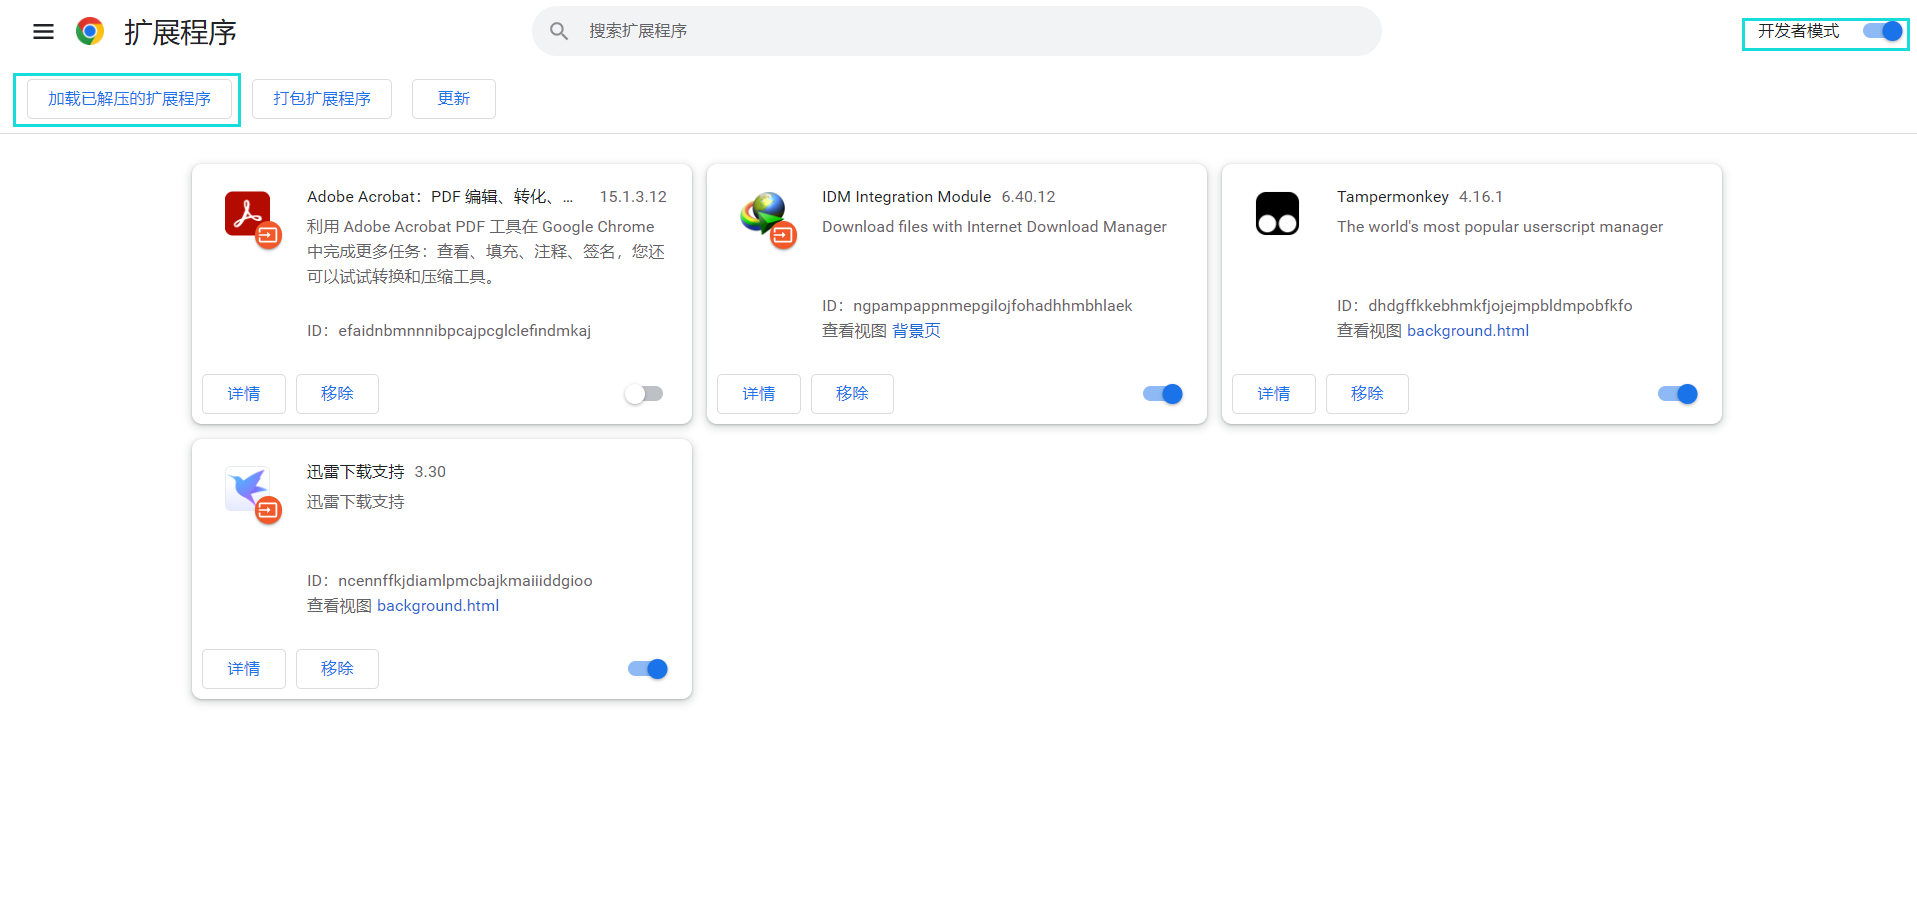
Task: Open 详情 for Adobe Acrobat
Action: tap(243, 394)
